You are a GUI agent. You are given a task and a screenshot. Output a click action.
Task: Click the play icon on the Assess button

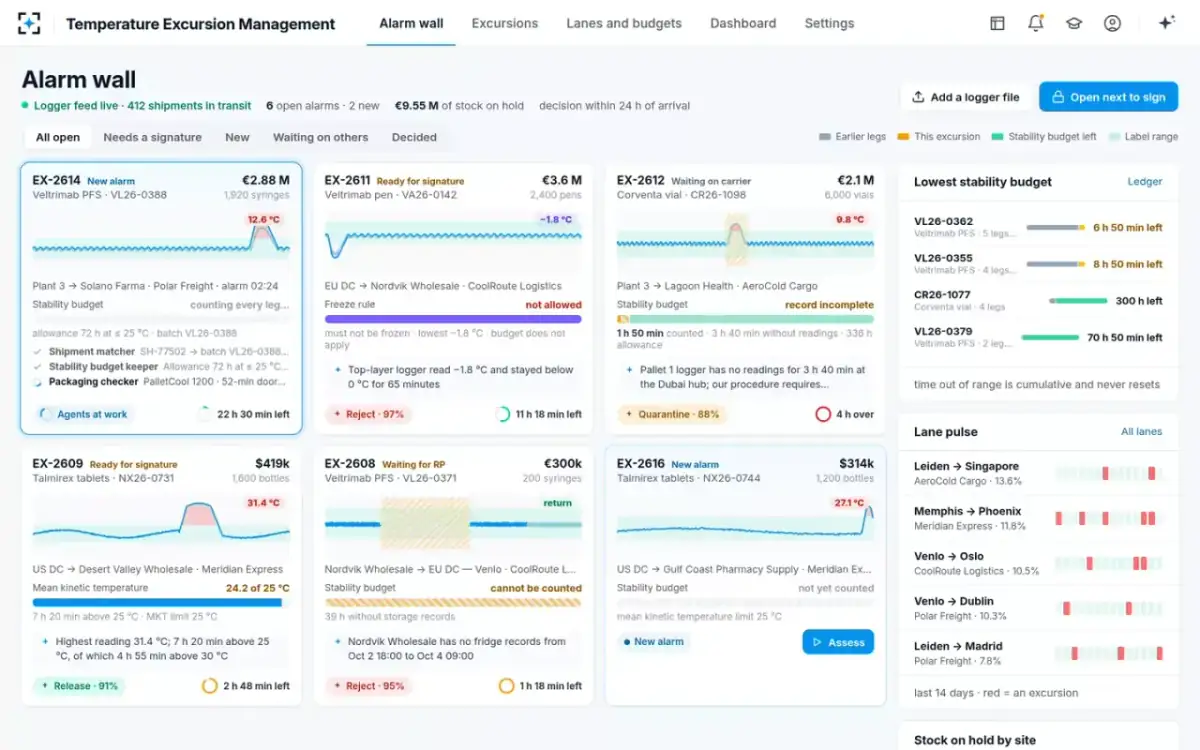(x=817, y=642)
